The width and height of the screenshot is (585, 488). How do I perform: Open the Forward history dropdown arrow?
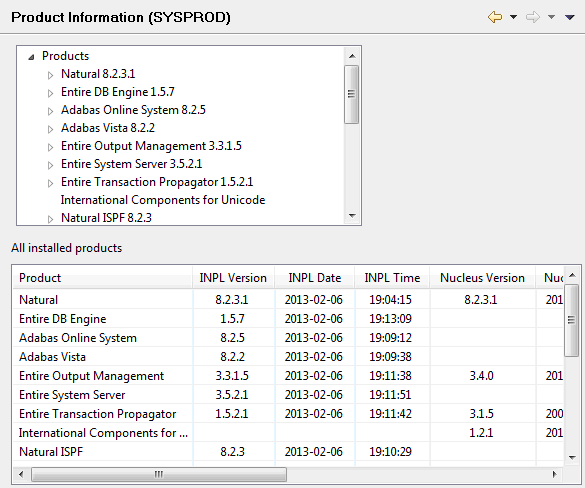coord(551,17)
